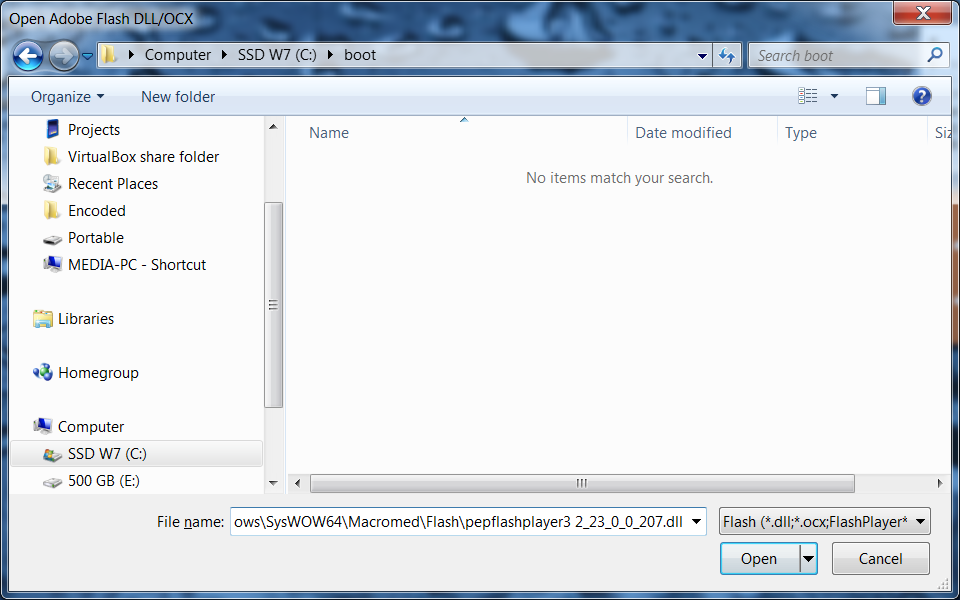960x600 pixels.
Task: Expand the File name history dropdown arrow
Action: pyautogui.click(x=696, y=522)
